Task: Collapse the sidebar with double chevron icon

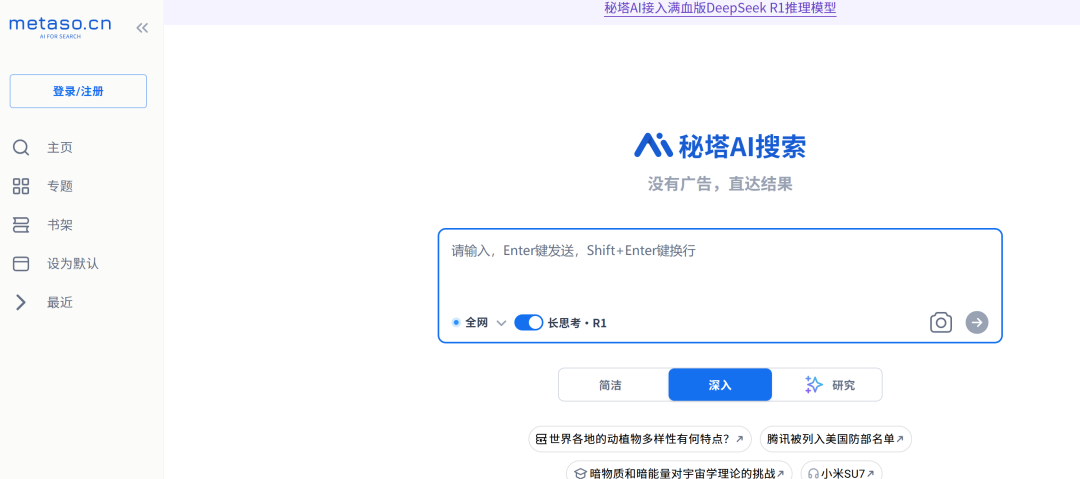Action: tap(142, 28)
